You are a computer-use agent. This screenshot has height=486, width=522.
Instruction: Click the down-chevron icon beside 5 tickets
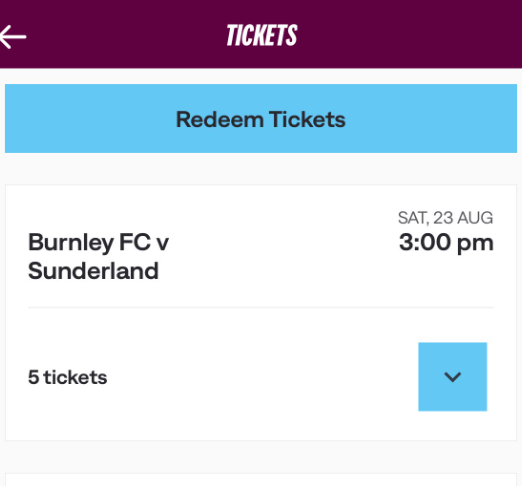pyautogui.click(x=453, y=377)
